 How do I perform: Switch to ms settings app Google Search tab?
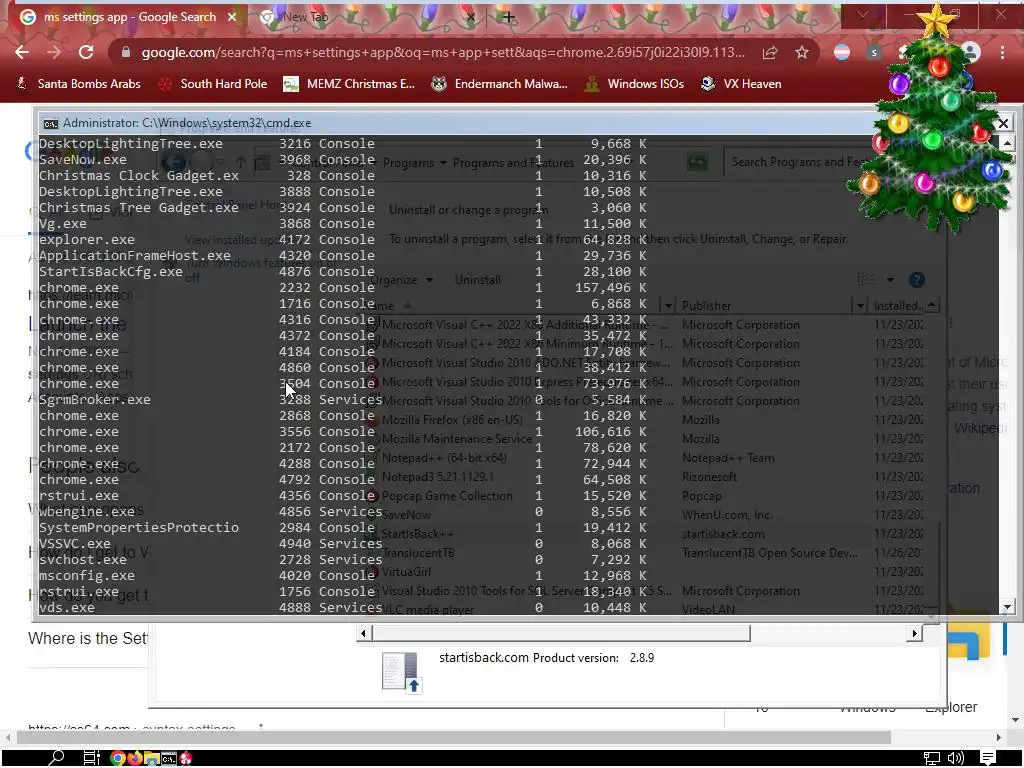[x=130, y=17]
